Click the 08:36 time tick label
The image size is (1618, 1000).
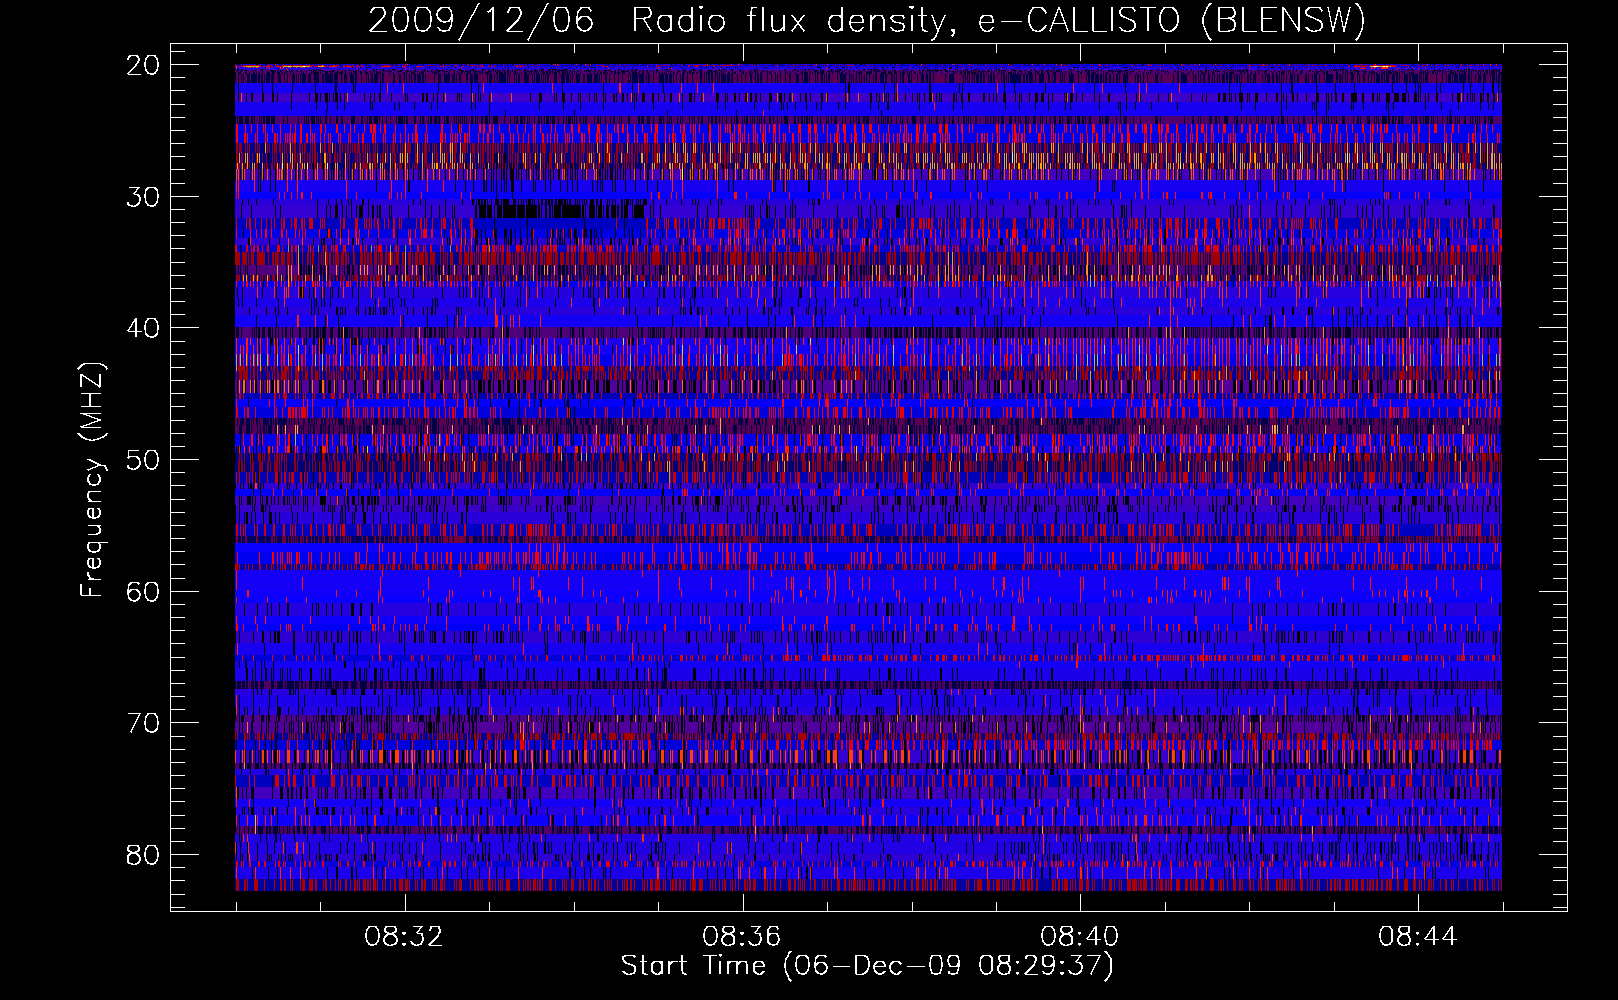[742, 937]
